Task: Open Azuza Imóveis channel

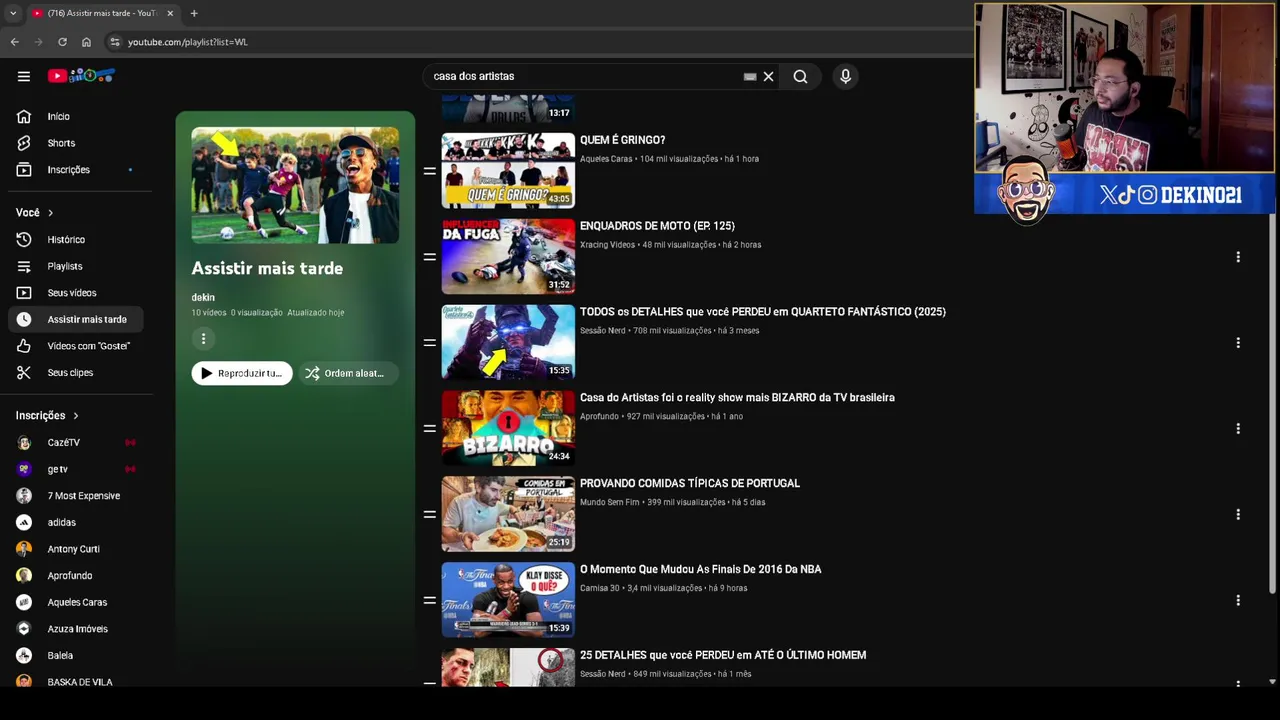Action: pyautogui.click(x=80, y=629)
